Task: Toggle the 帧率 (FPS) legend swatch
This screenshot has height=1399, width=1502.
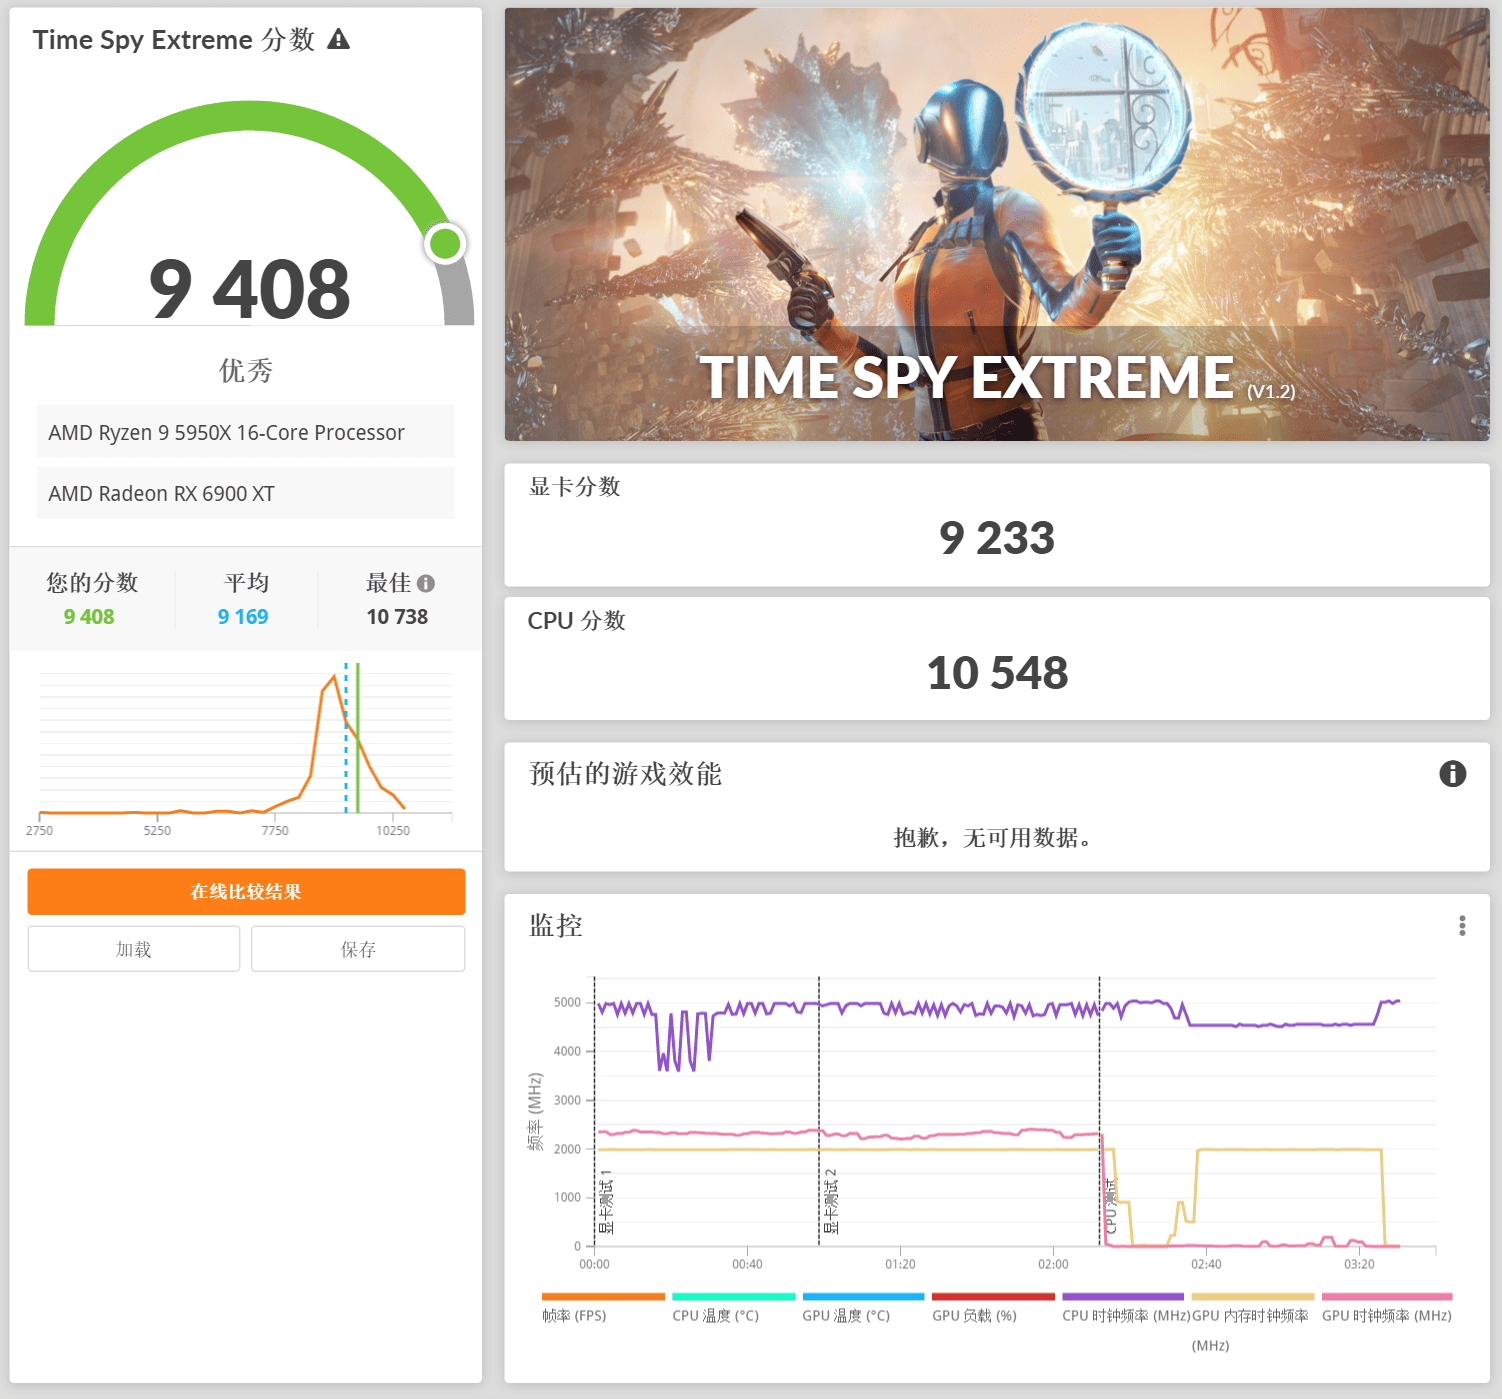Action: pyautogui.click(x=603, y=1297)
